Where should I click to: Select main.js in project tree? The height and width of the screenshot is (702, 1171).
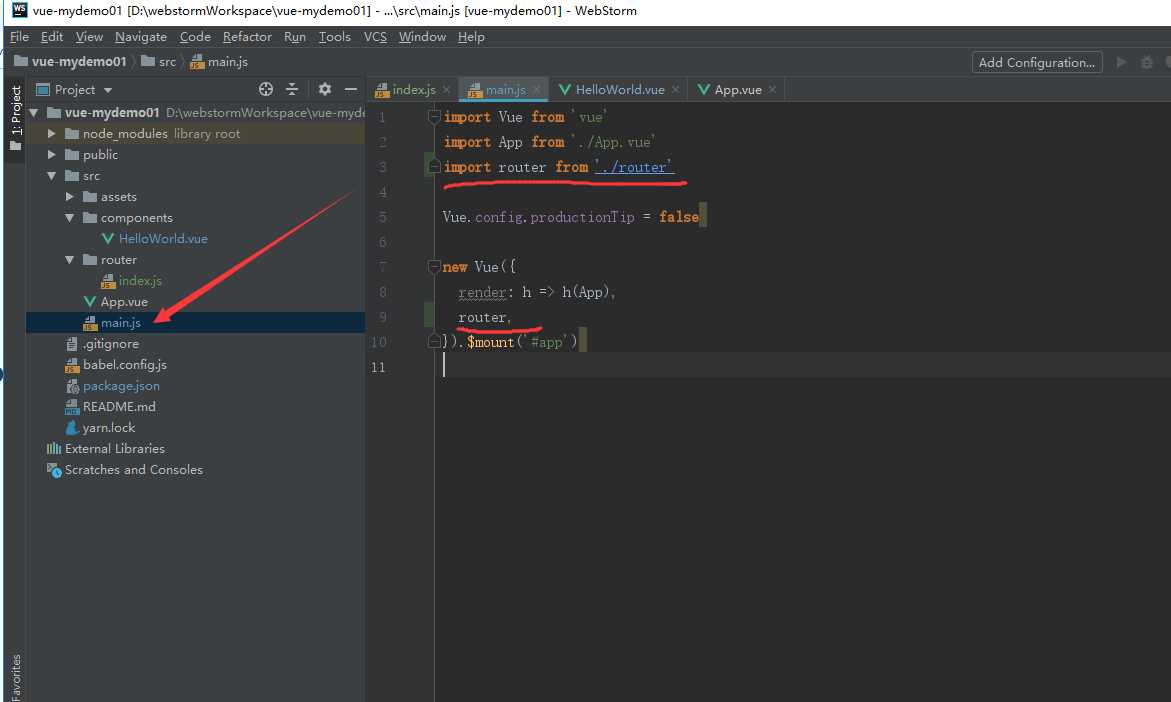click(x=120, y=323)
